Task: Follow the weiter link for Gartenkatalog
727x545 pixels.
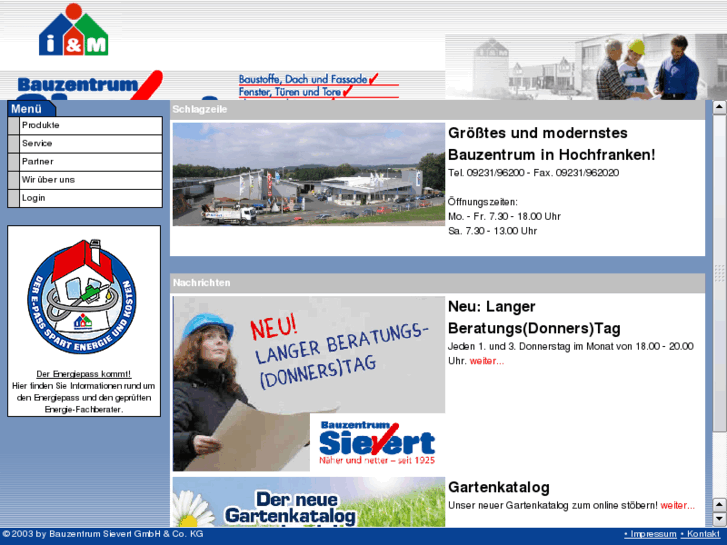Action: (x=677, y=505)
